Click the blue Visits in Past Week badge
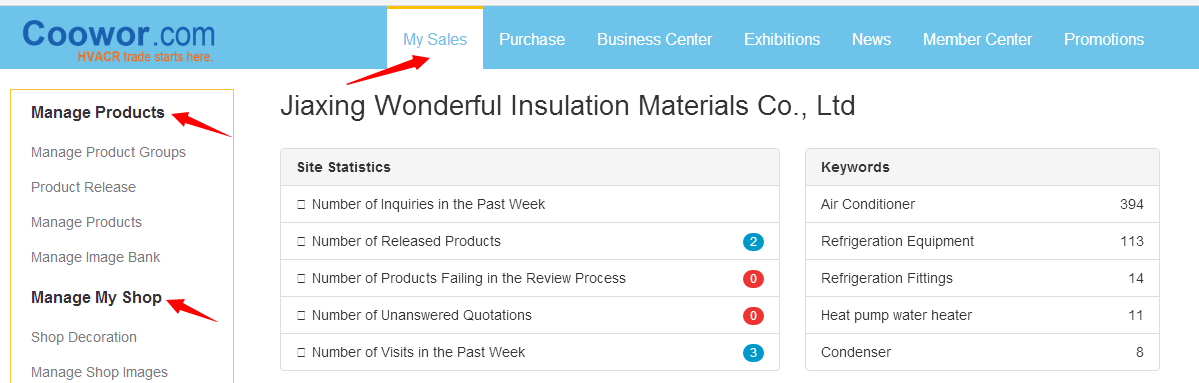This screenshot has width=1199, height=383. [x=753, y=352]
